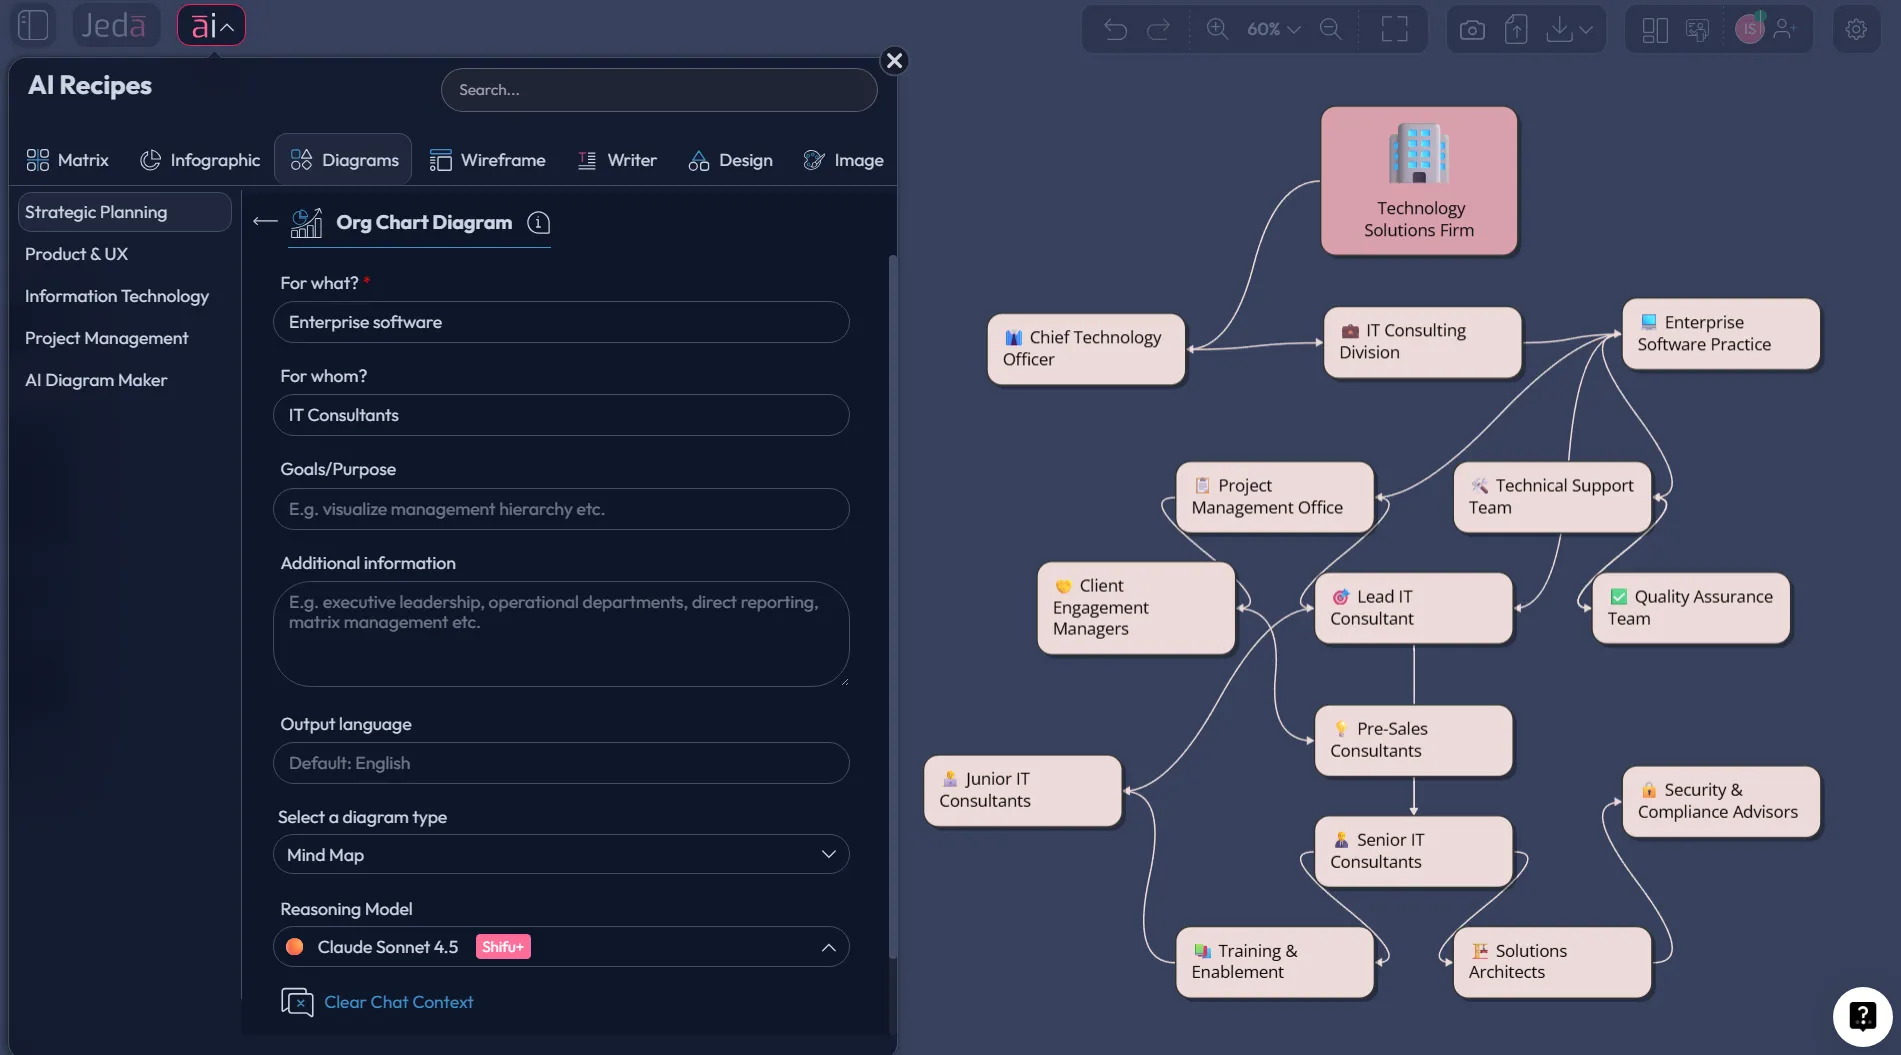Click the download export icon
The width and height of the screenshot is (1901, 1055).
(x=1560, y=29)
